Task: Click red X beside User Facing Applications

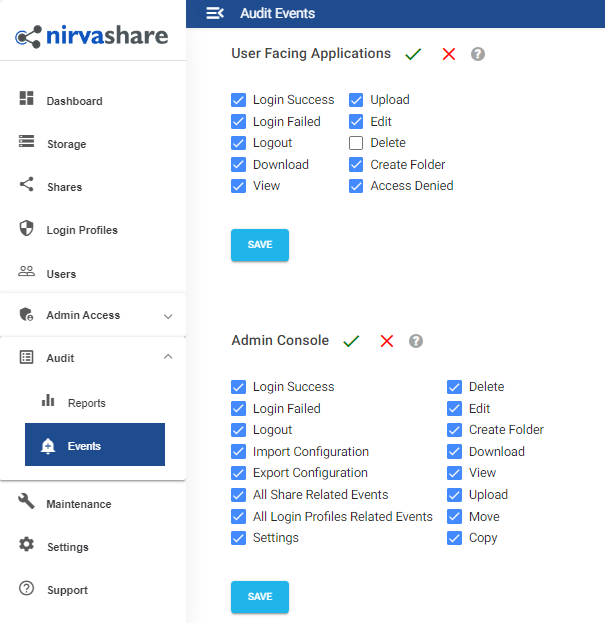Action: click(448, 54)
